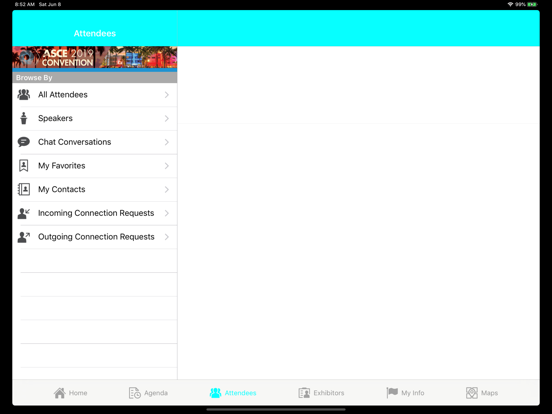Image resolution: width=552 pixels, height=414 pixels.
Task: Select the My Favorites bookmark icon
Action: [24, 165]
